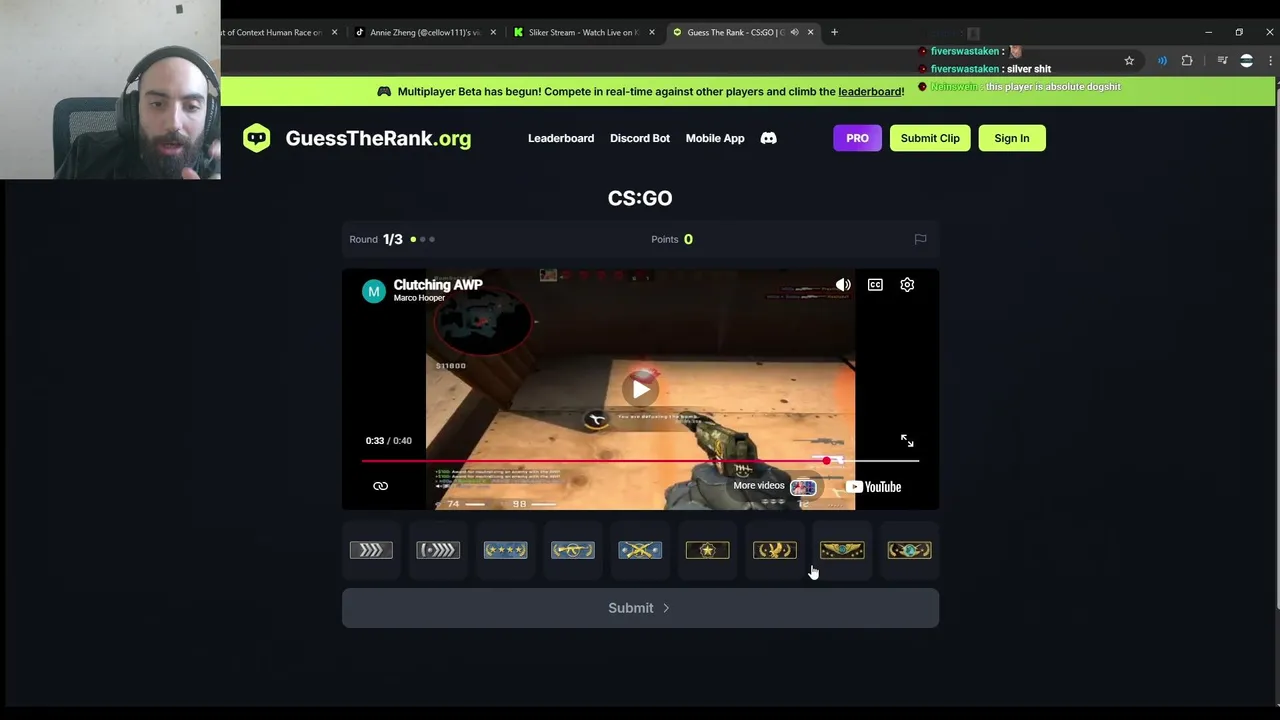The height and width of the screenshot is (720, 1280).
Task: Click the blue audio extension icon
Action: tap(1162, 61)
